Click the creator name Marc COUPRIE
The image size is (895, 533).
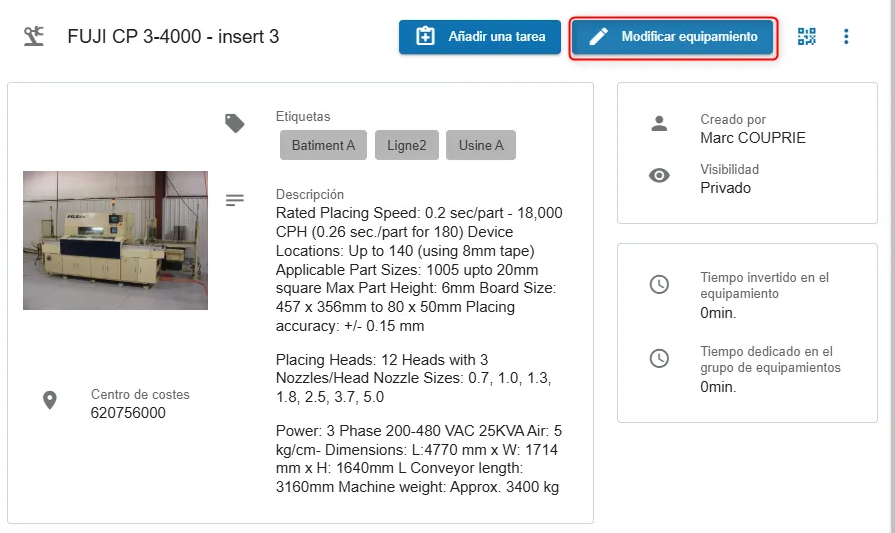(x=752, y=138)
